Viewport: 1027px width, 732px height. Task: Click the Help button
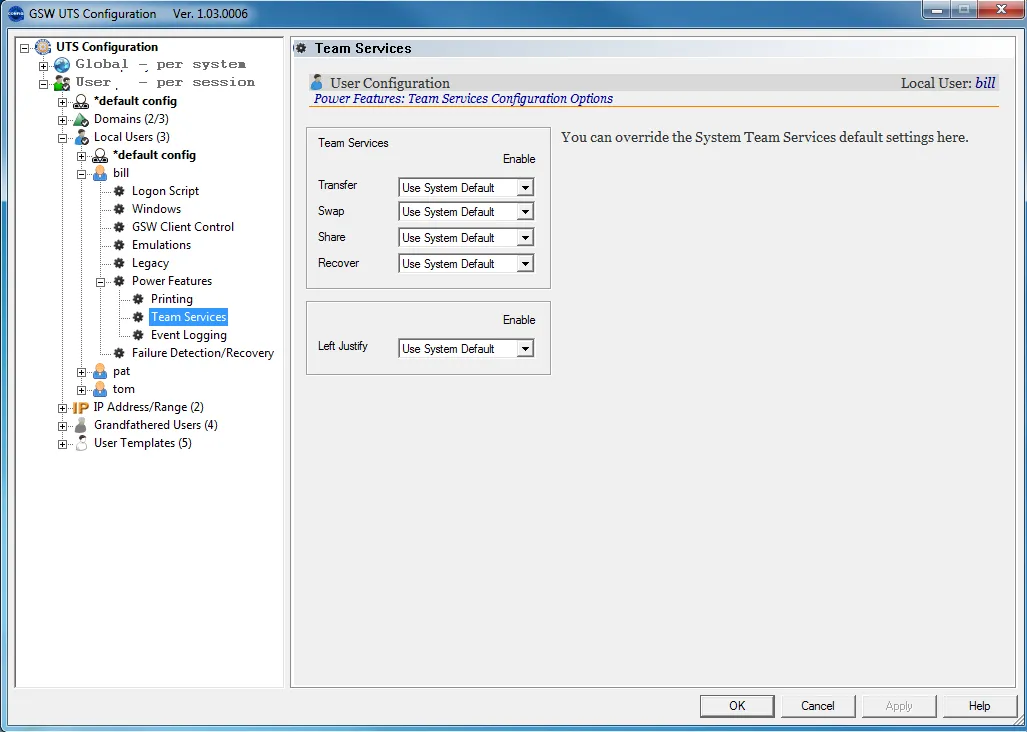click(x=979, y=706)
